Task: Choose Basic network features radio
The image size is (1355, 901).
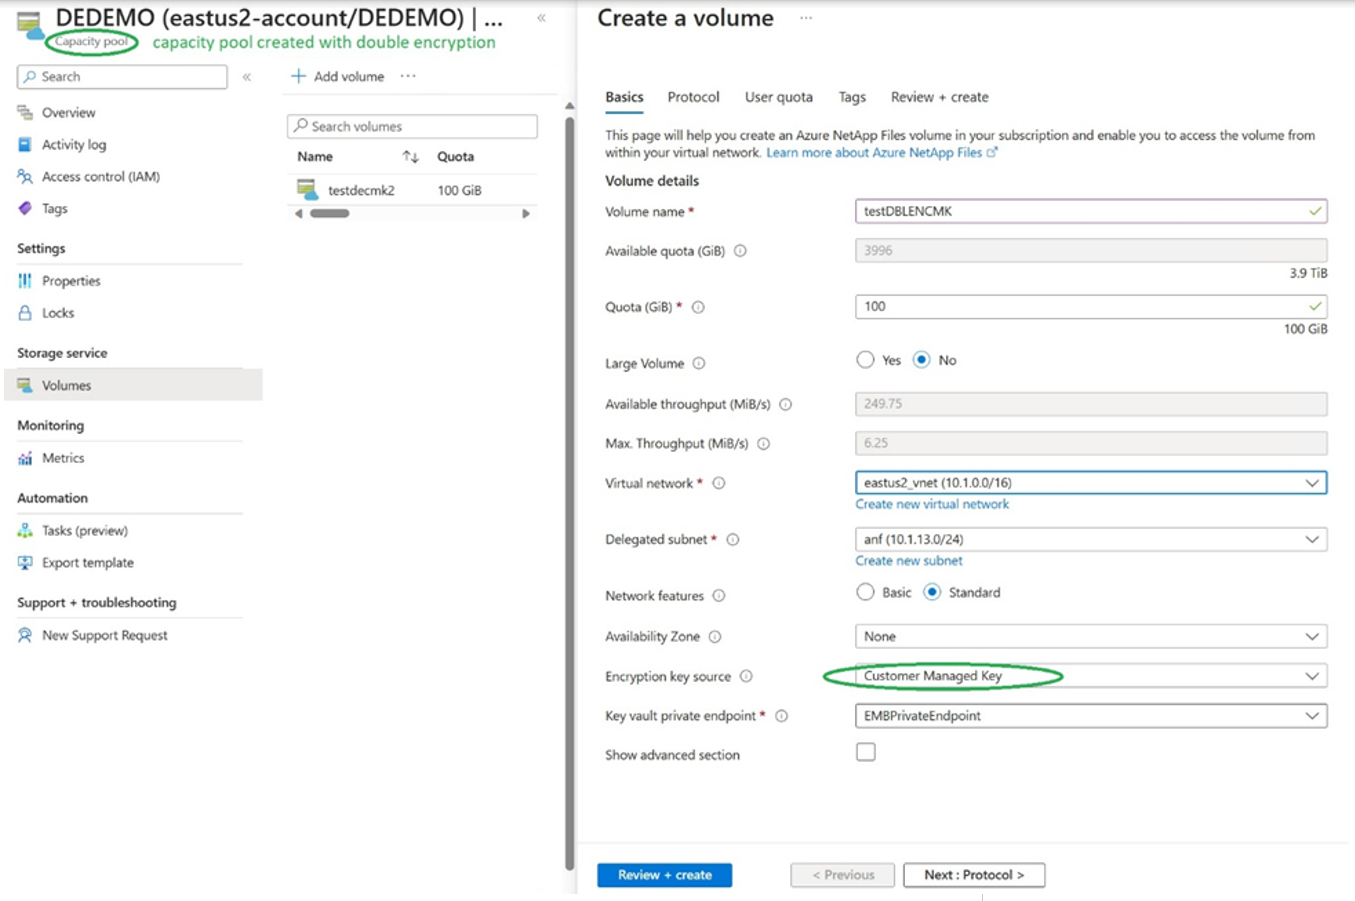Action: click(865, 592)
